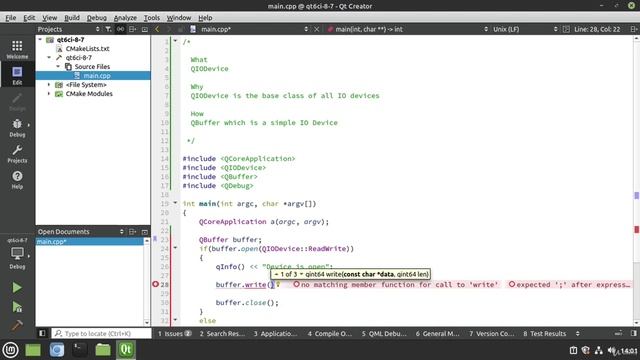The height and width of the screenshot is (360, 640).
Task: Start debugging with the Run Debug button
Action: 17,307
